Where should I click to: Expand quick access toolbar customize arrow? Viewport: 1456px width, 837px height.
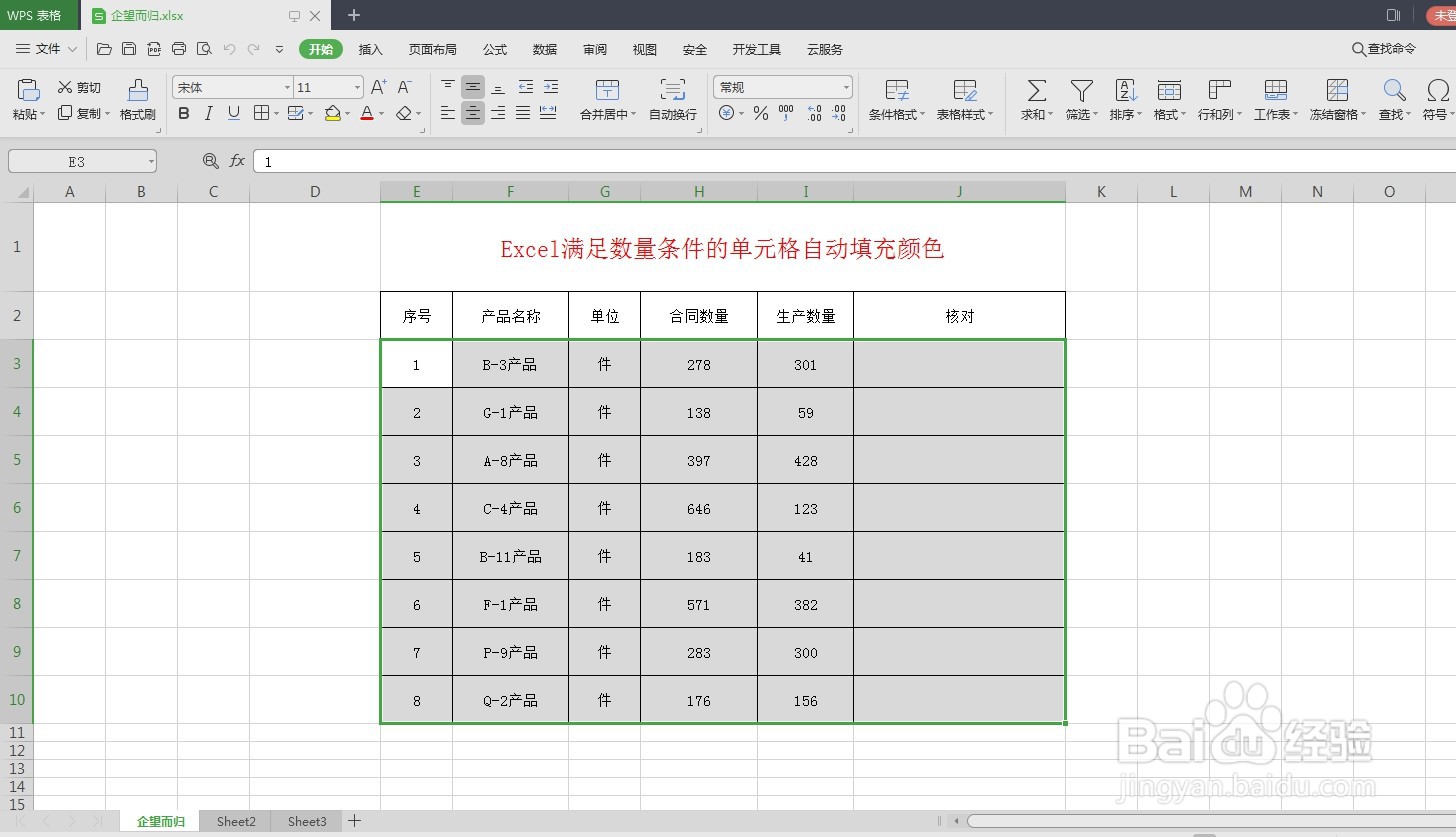[279, 49]
